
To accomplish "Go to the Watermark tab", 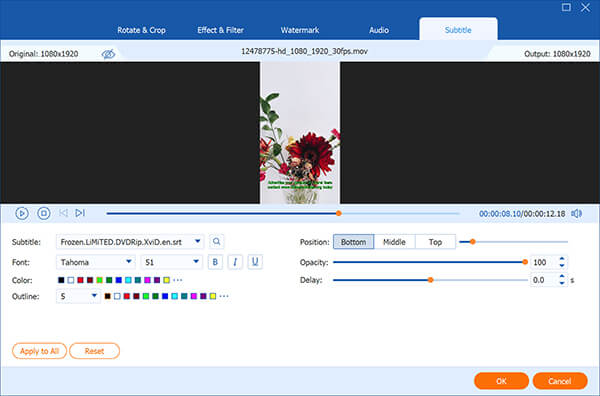I will coord(300,30).
